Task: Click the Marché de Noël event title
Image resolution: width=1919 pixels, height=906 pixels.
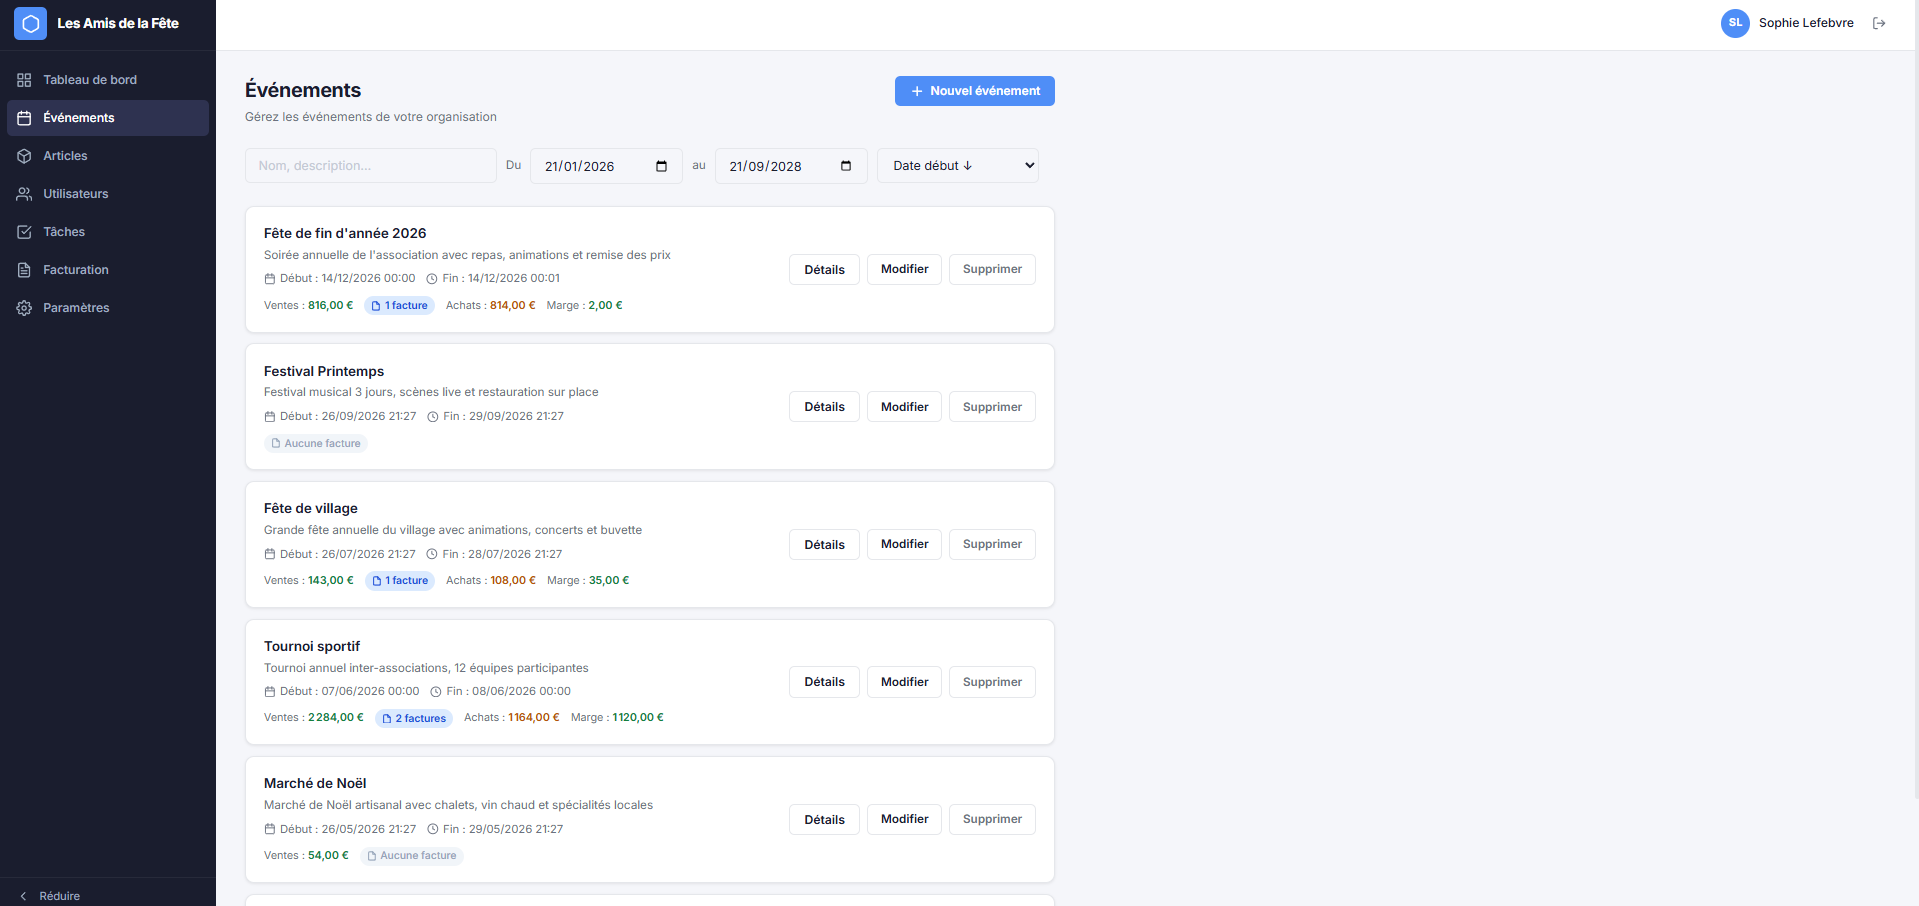Action: (x=315, y=783)
